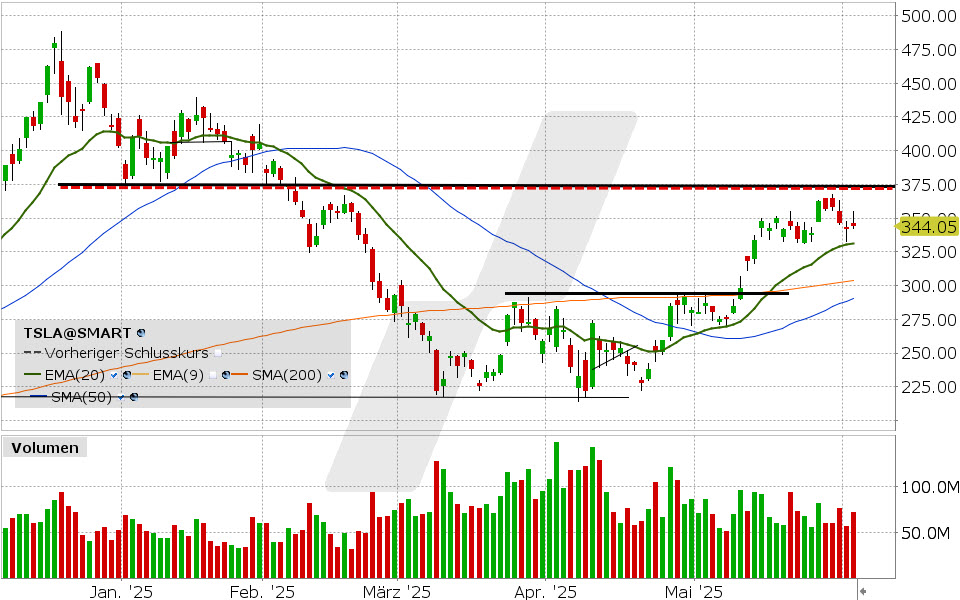Click the 500.00 price axis label
Viewport: 960px width, 600px height.
click(929, 16)
